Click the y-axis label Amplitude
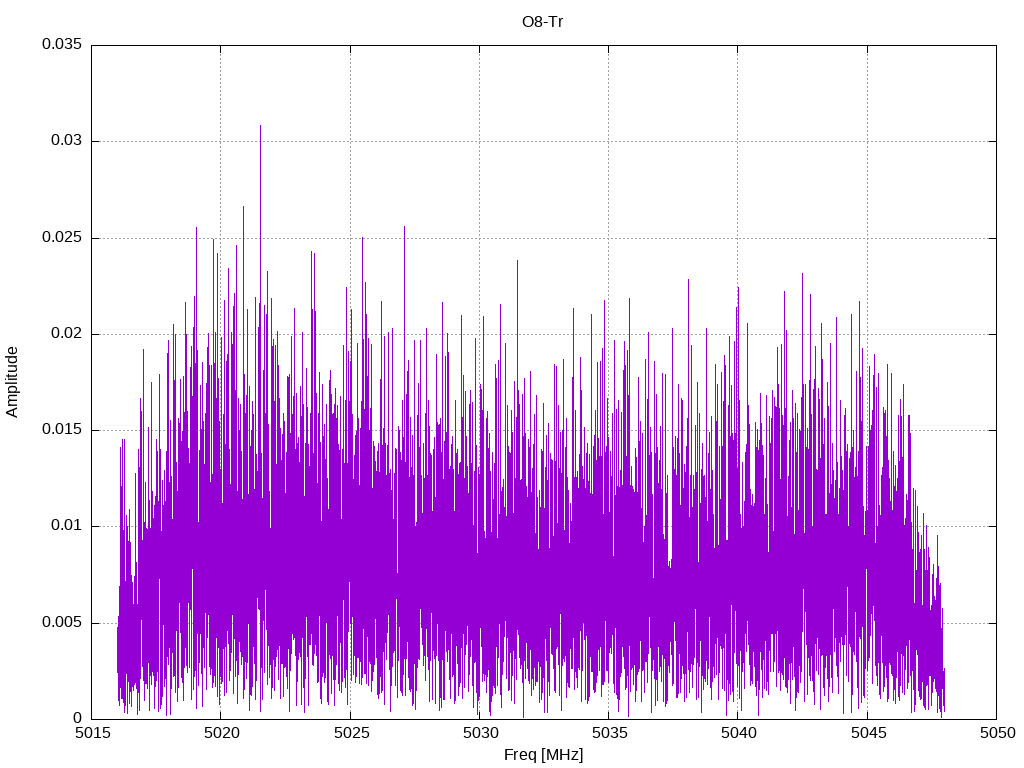The image size is (1024, 768). point(12,382)
